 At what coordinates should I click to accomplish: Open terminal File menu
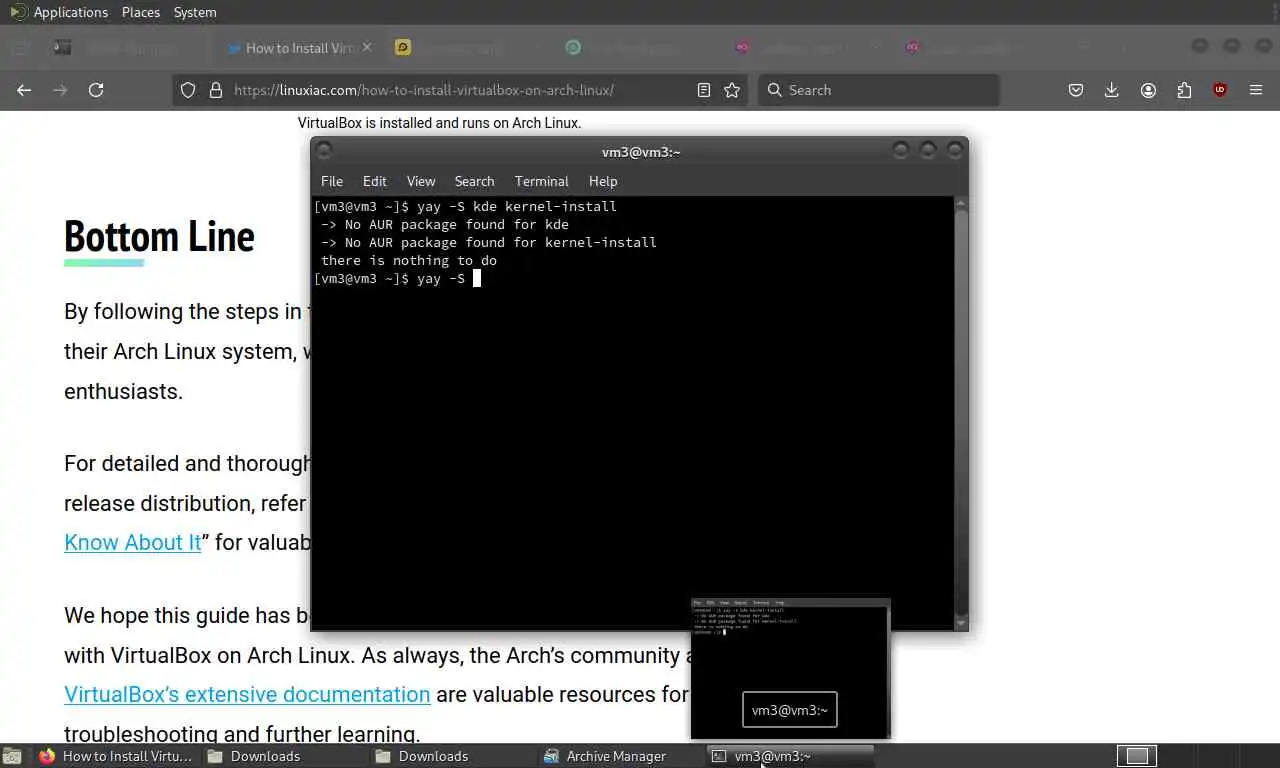[332, 181]
